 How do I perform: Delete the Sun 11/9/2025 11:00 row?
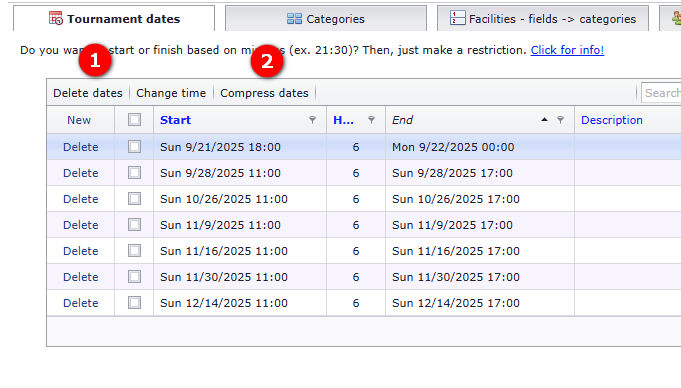coord(81,225)
